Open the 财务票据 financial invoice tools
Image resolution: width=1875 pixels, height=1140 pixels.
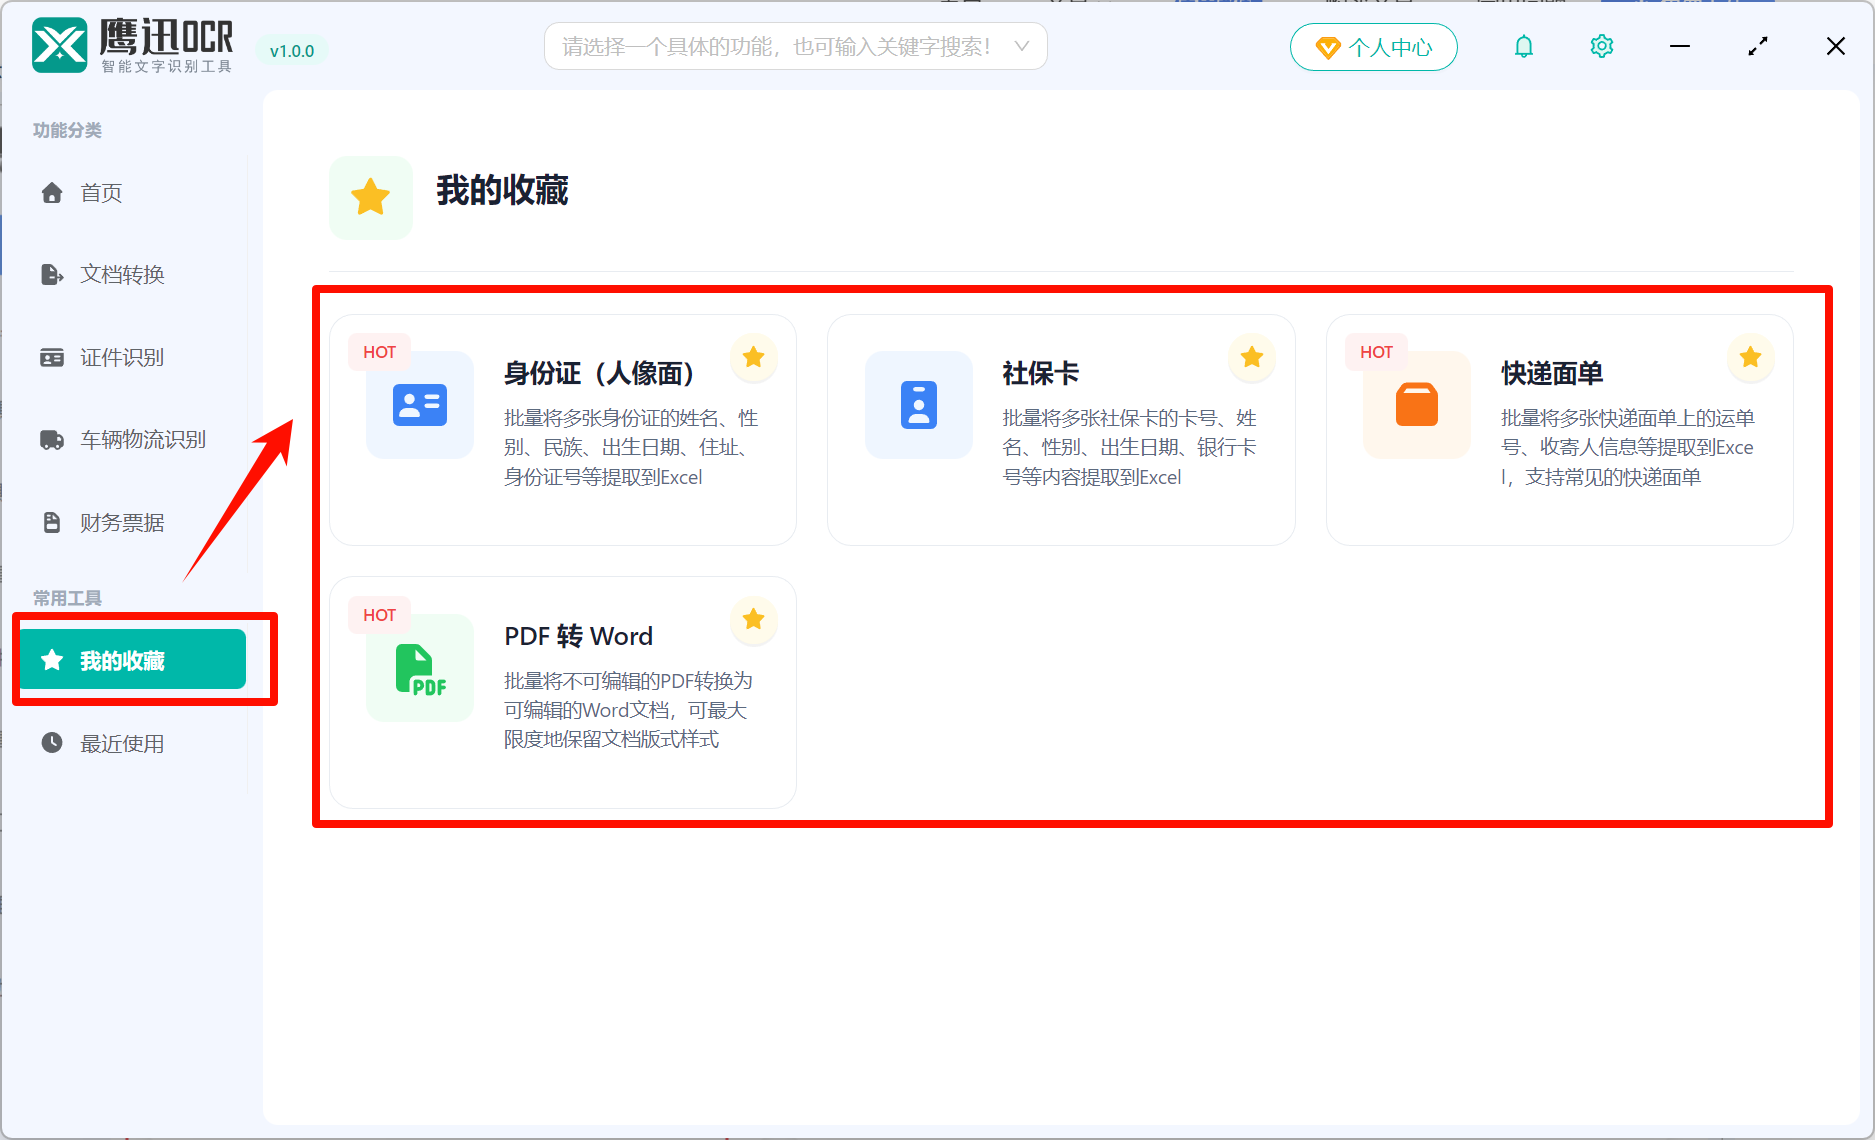click(120, 521)
